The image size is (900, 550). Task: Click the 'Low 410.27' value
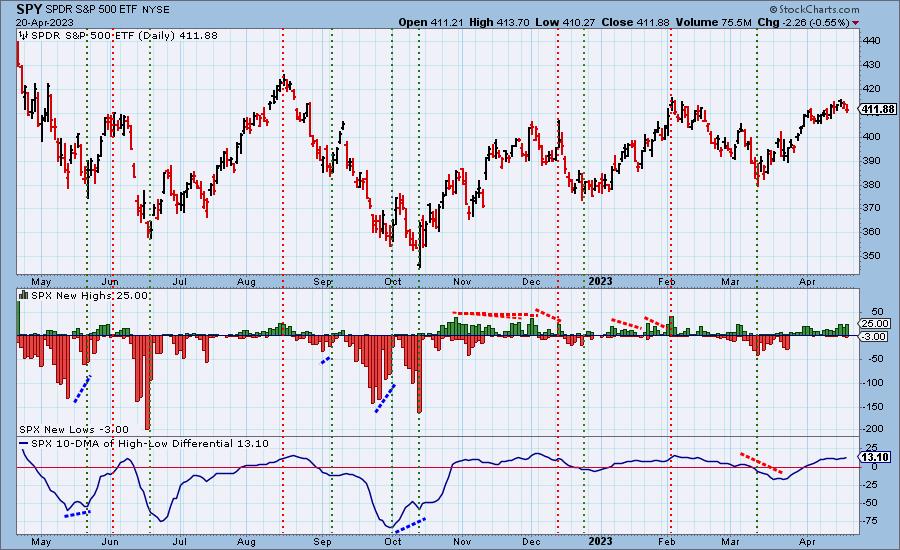(x=565, y=22)
